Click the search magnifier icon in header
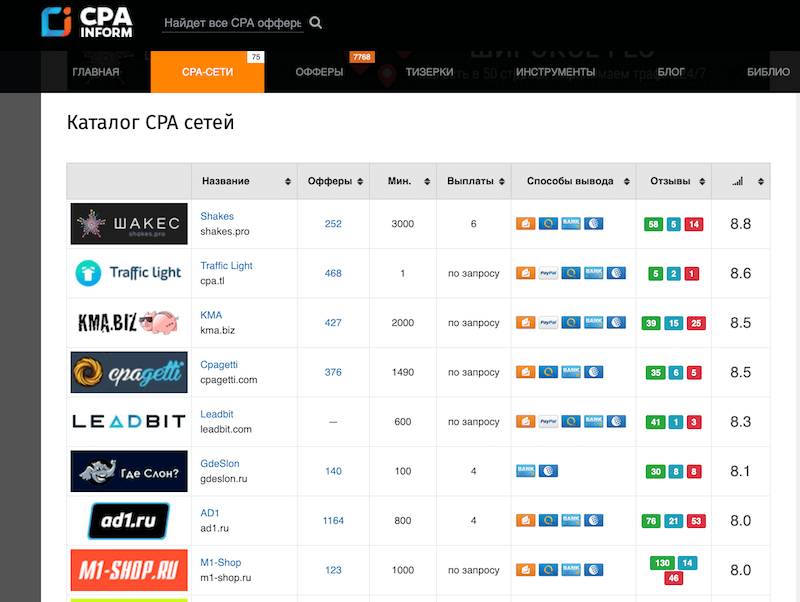 pyautogui.click(x=316, y=23)
